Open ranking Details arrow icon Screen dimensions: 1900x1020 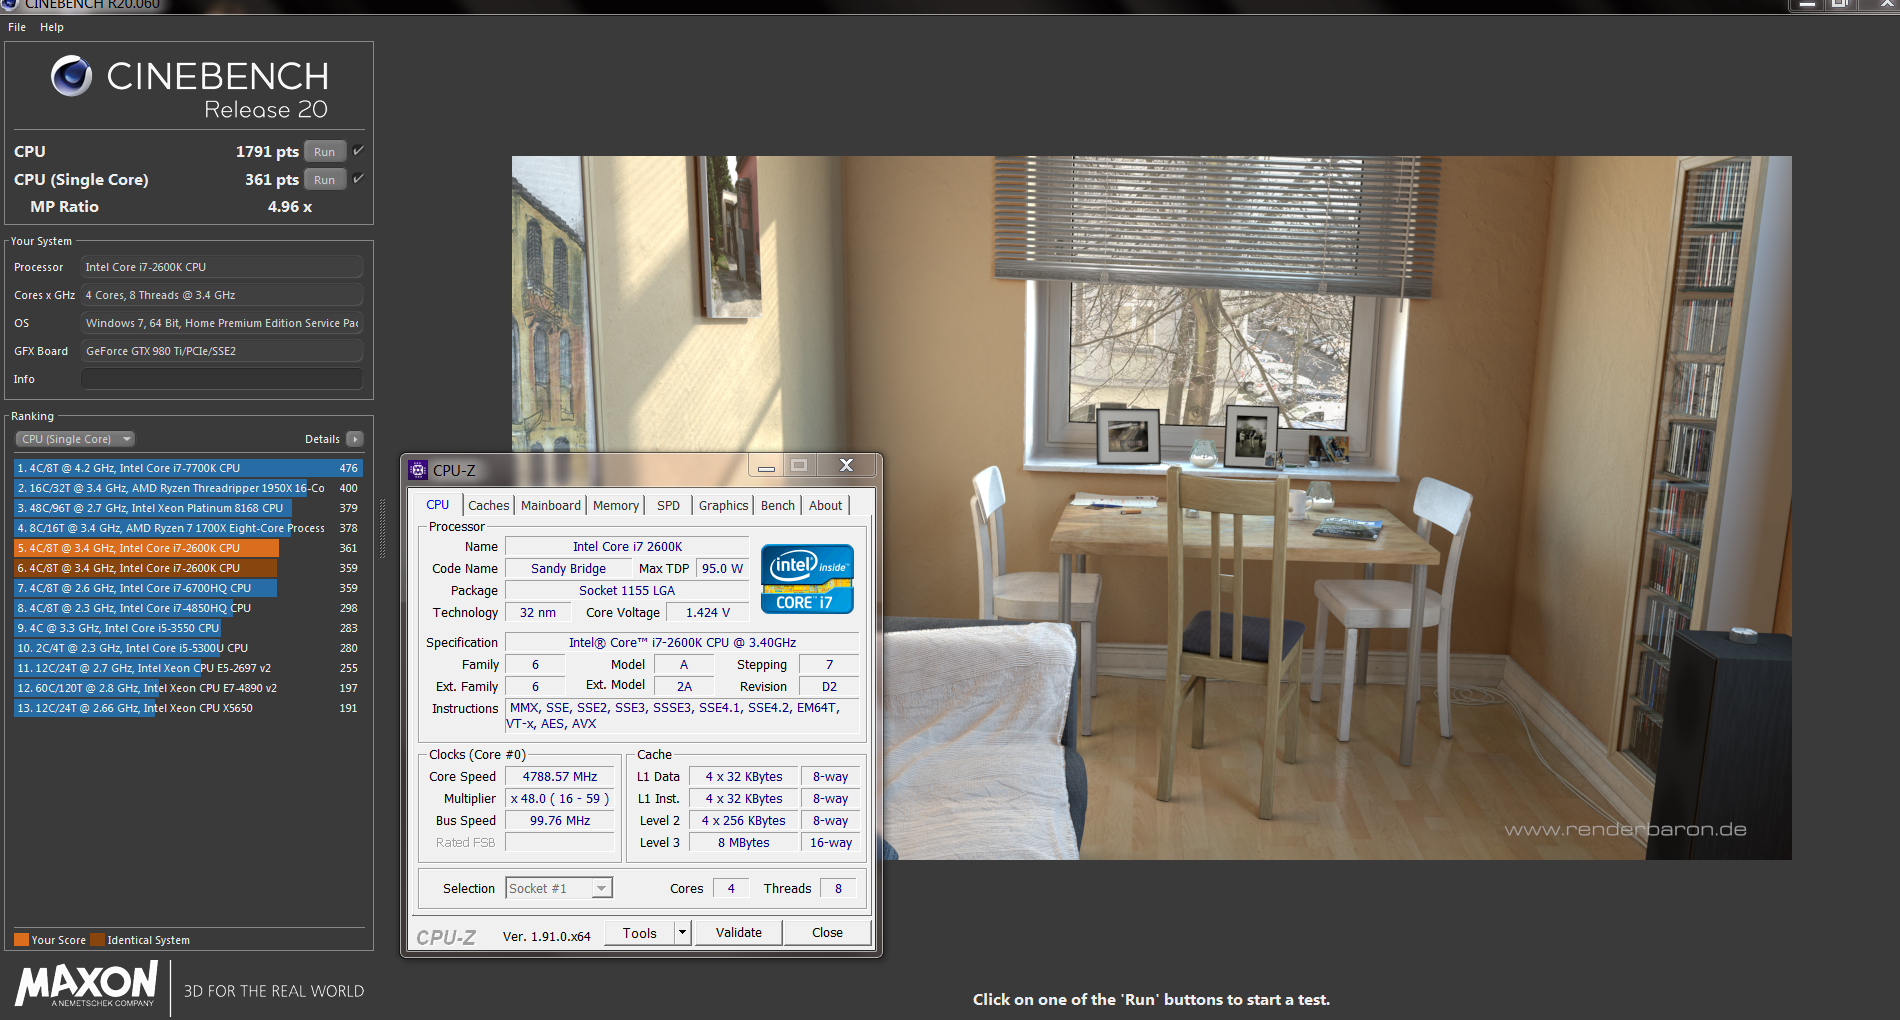(355, 439)
